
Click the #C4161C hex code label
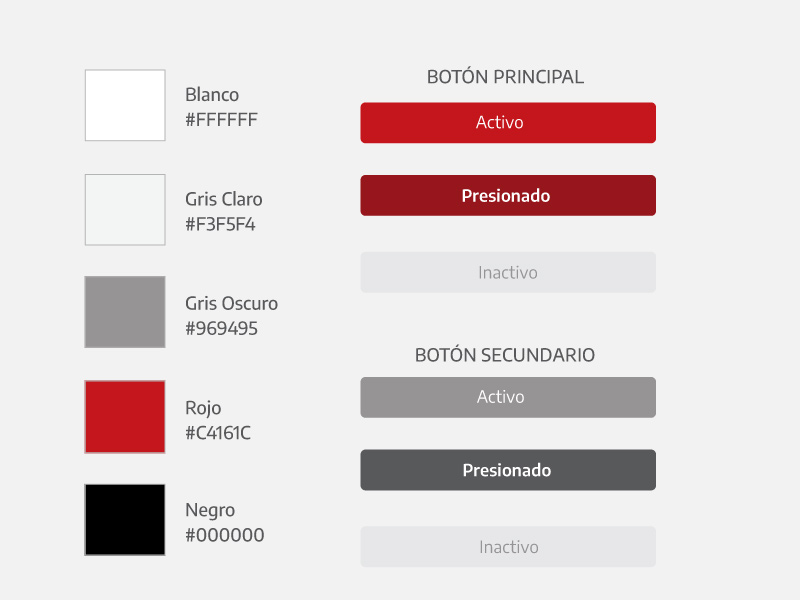218,433
